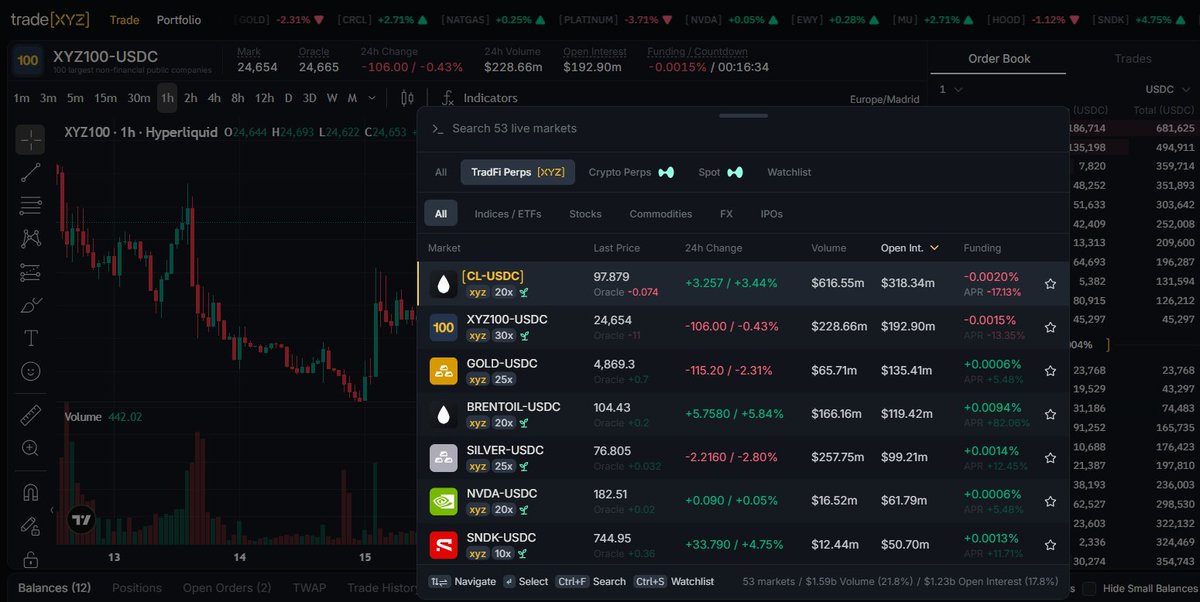Open the emoji icons tool
Screen dimensions: 1200x602
(30, 370)
